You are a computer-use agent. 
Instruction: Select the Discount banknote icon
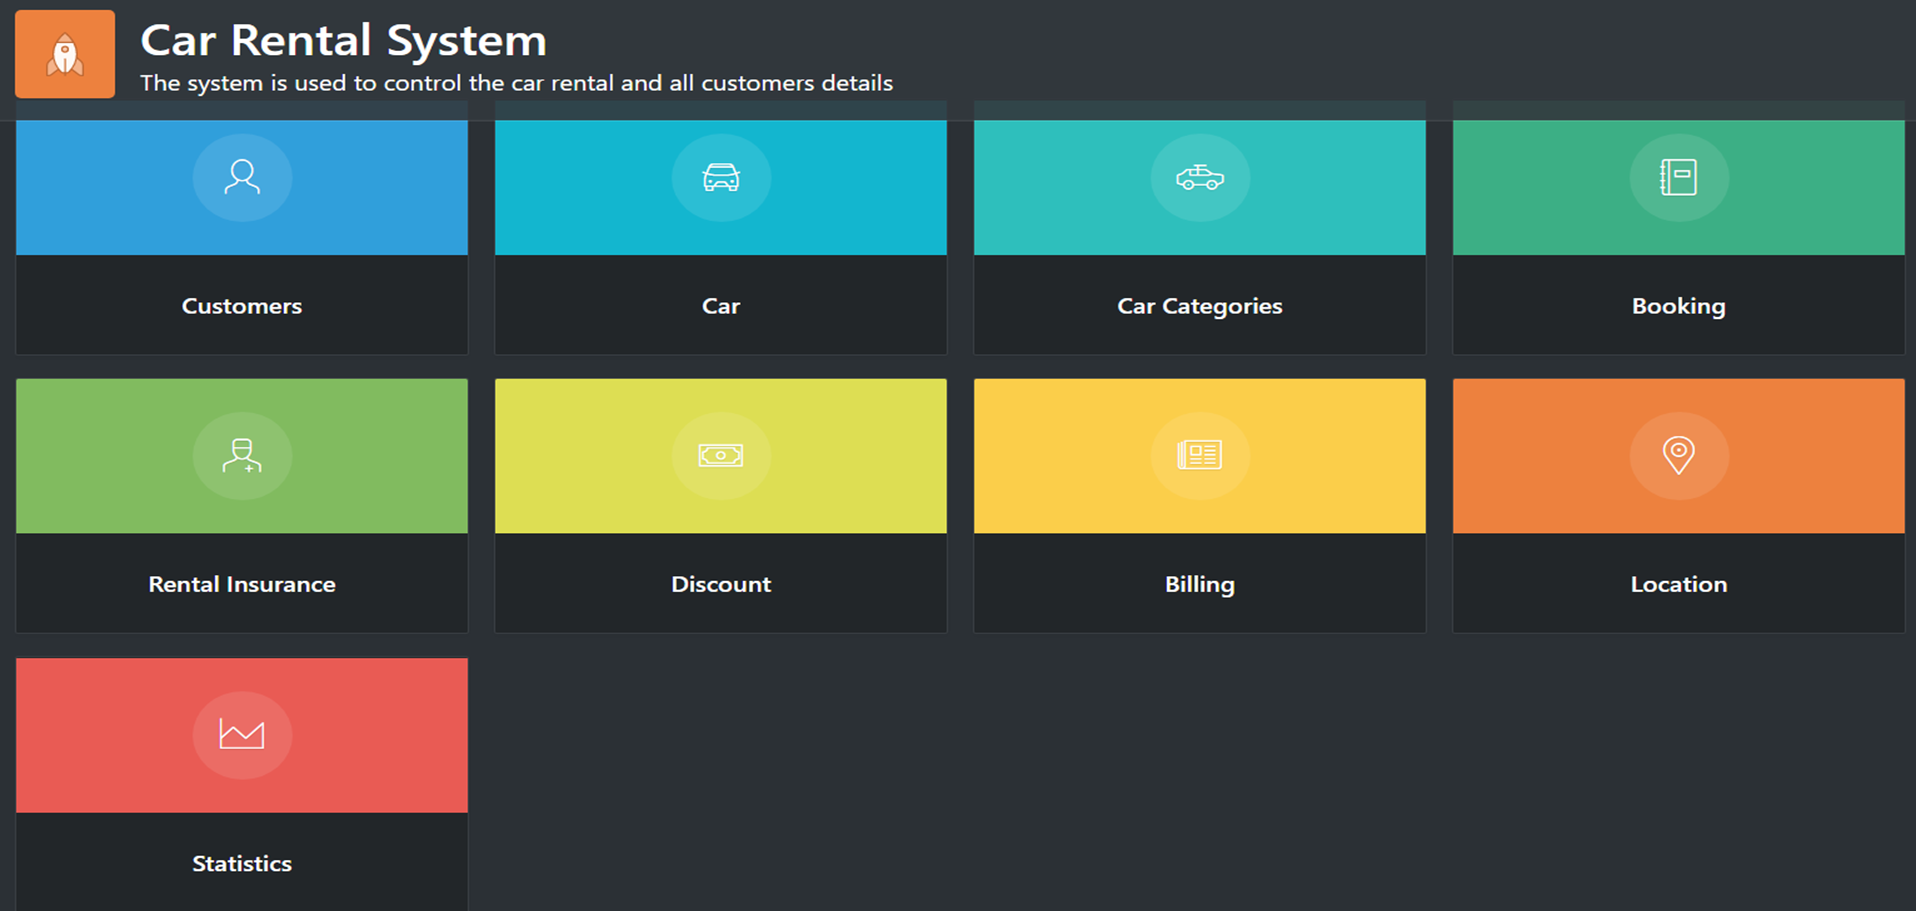[721, 455]
